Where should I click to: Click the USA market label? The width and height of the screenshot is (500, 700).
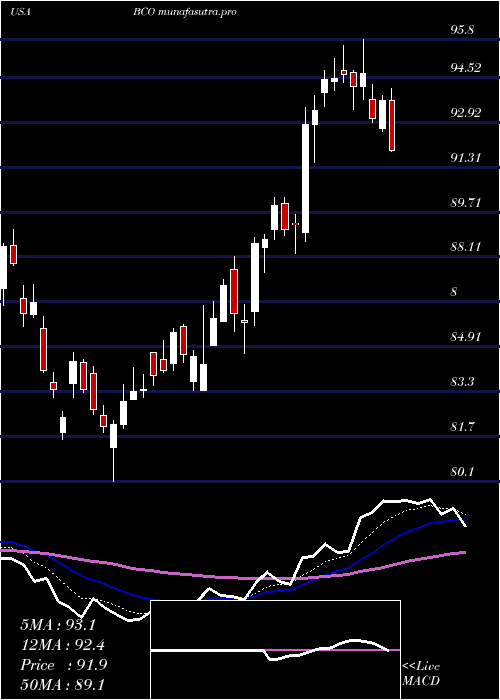(x=20, y=12)
